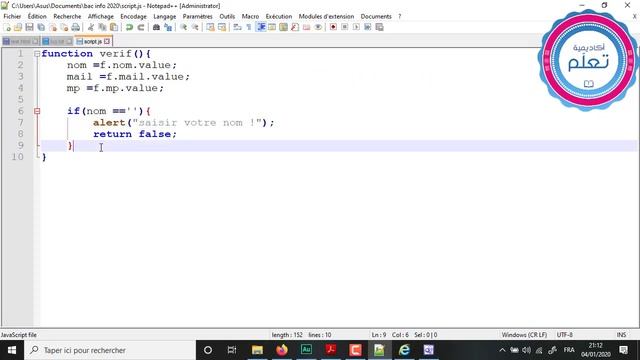Save the current file via toolbar
640x360 pixels.
click(29, 27)
